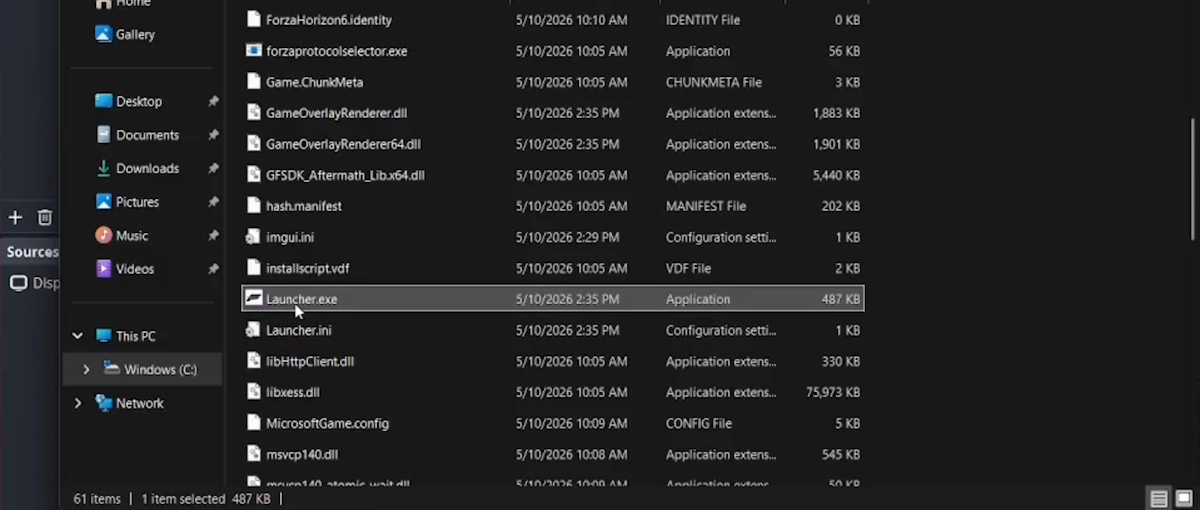Select the Display source entry
The width and height of the screenshot is (1200, 510).
(35, 283)
